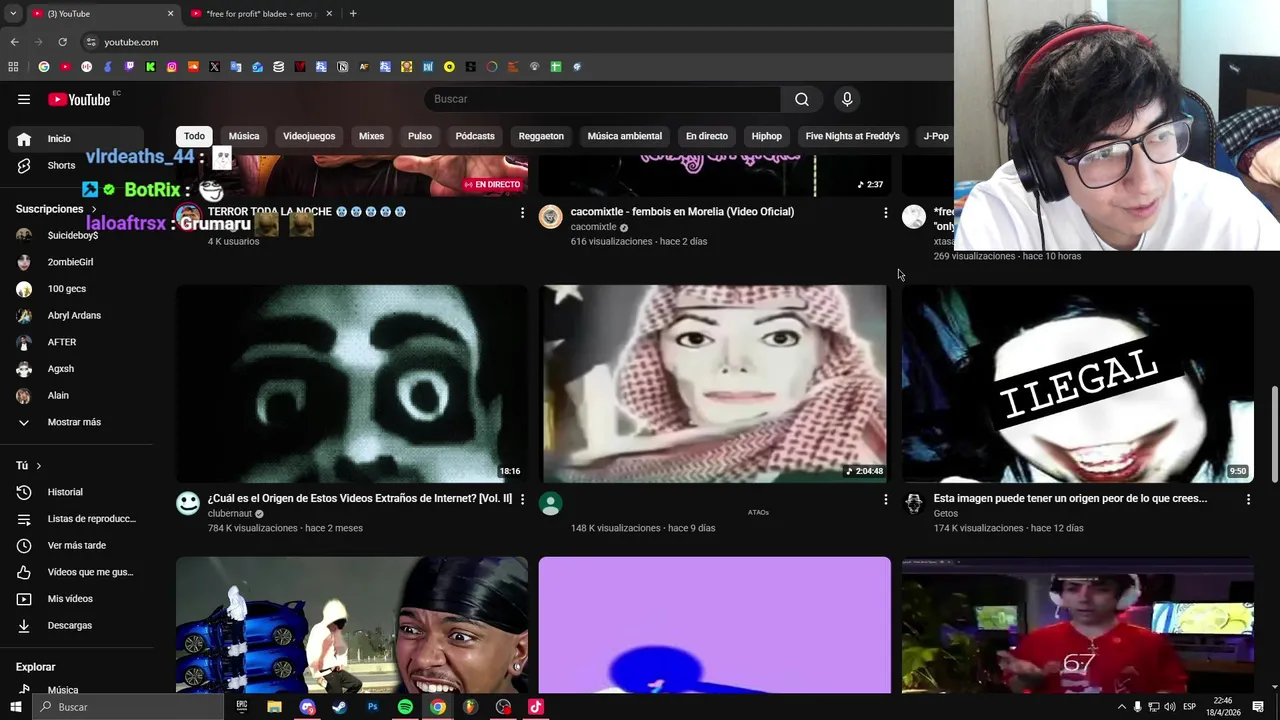Image resolution: width=1280 pixels, height=720 pixels.
Task: Open Spotify from the taskbar
Action: tap(405, 707)
